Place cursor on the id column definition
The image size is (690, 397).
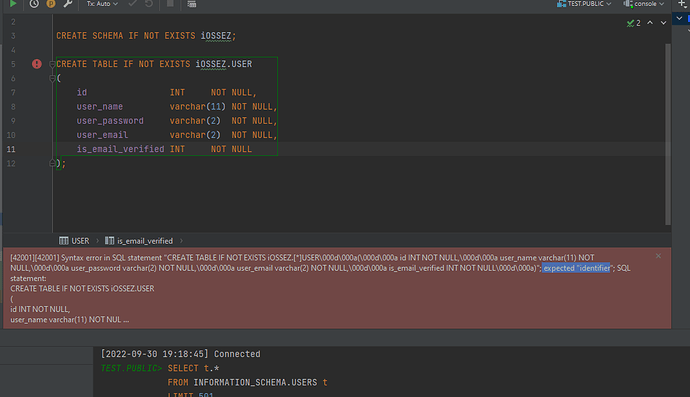pos(166,92)
